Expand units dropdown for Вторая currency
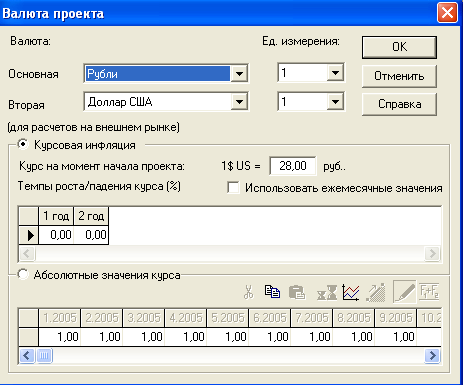 pos(335,102)
